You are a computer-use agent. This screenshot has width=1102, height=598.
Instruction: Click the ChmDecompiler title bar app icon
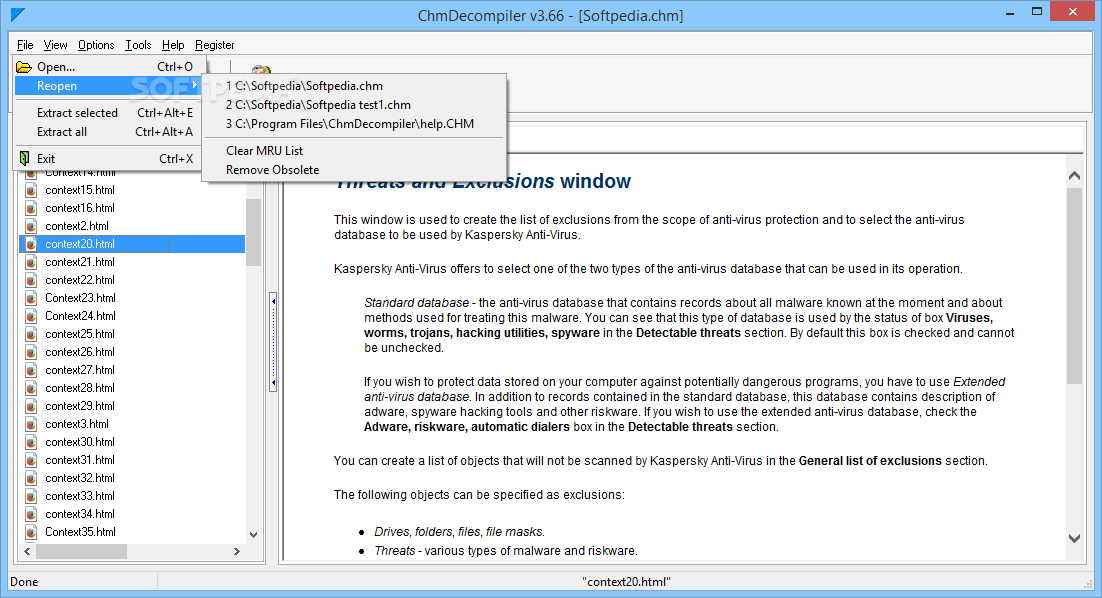coord(18,14)
